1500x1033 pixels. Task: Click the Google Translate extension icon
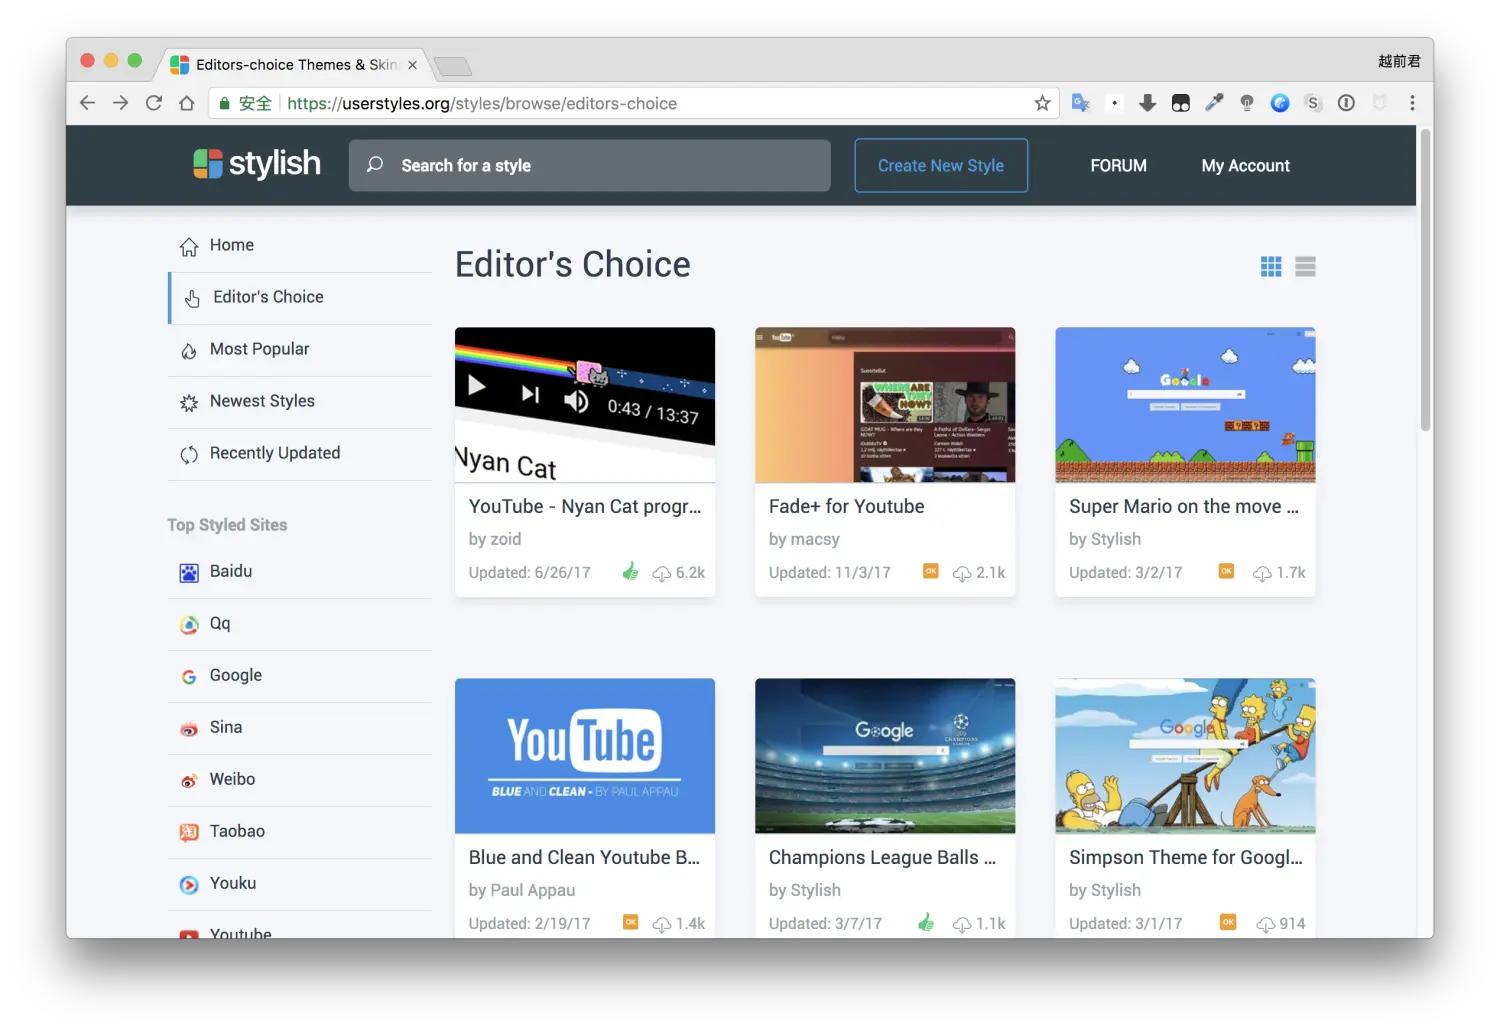tap(1080, 103)
